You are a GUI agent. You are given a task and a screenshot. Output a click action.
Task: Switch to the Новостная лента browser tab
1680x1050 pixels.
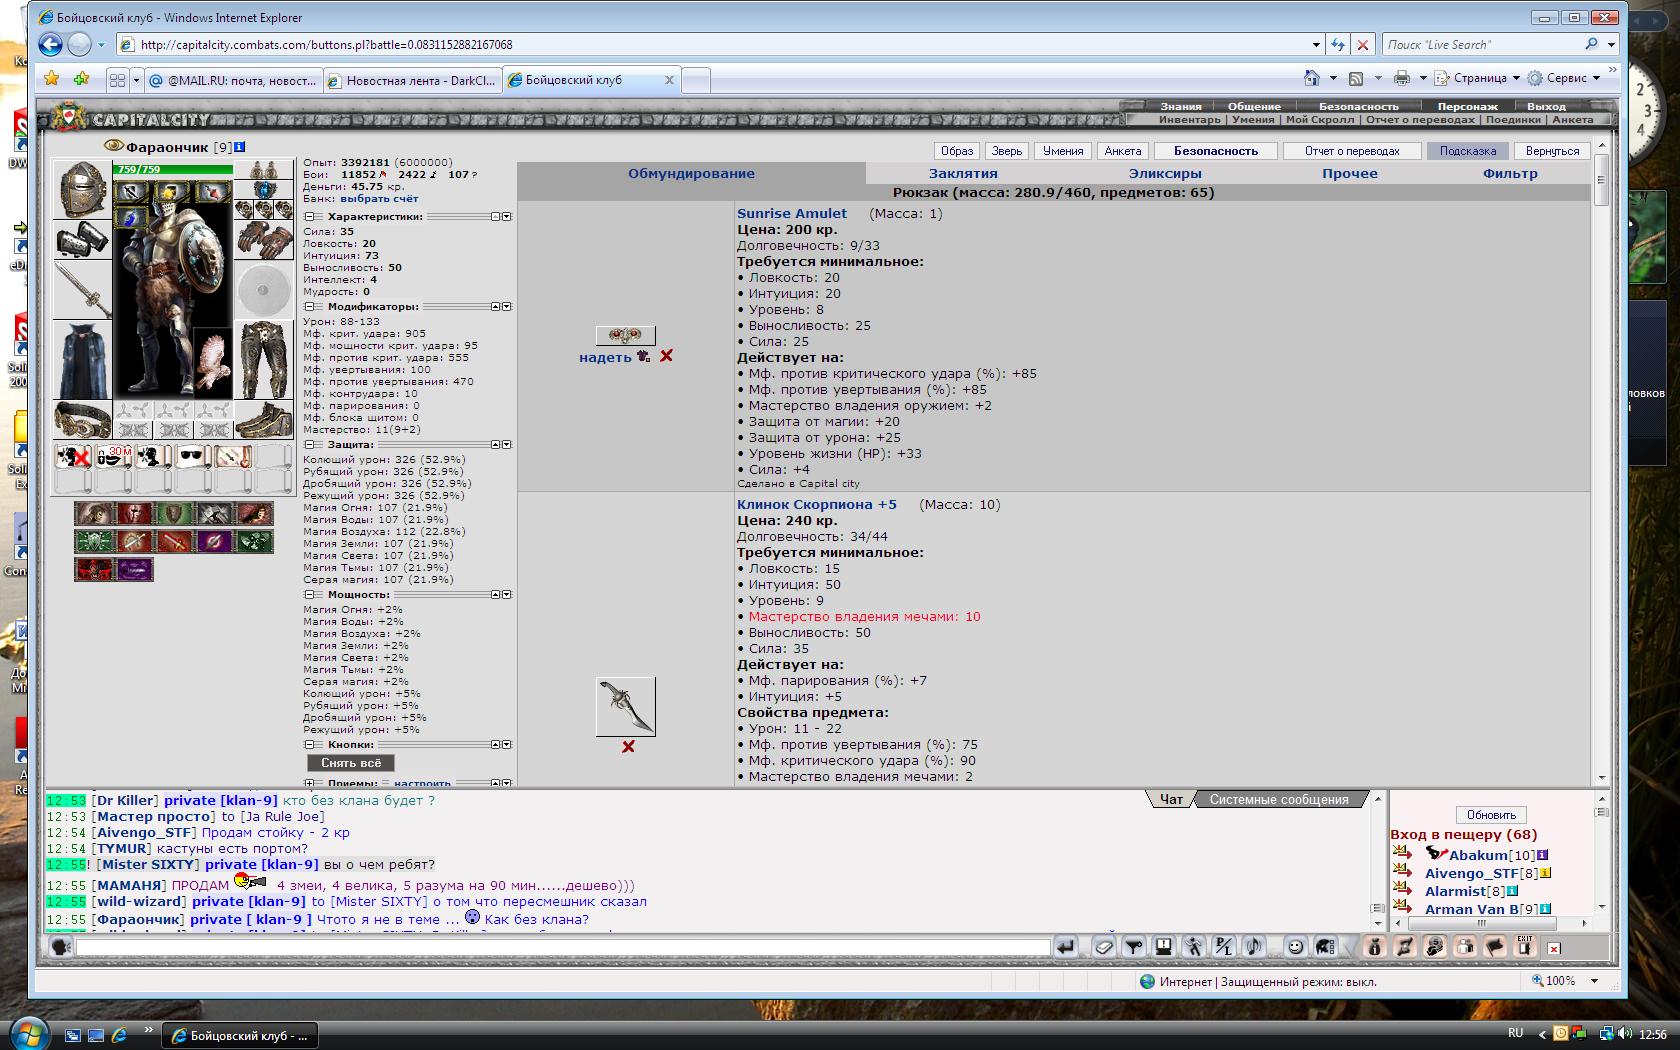coord(412,80)
